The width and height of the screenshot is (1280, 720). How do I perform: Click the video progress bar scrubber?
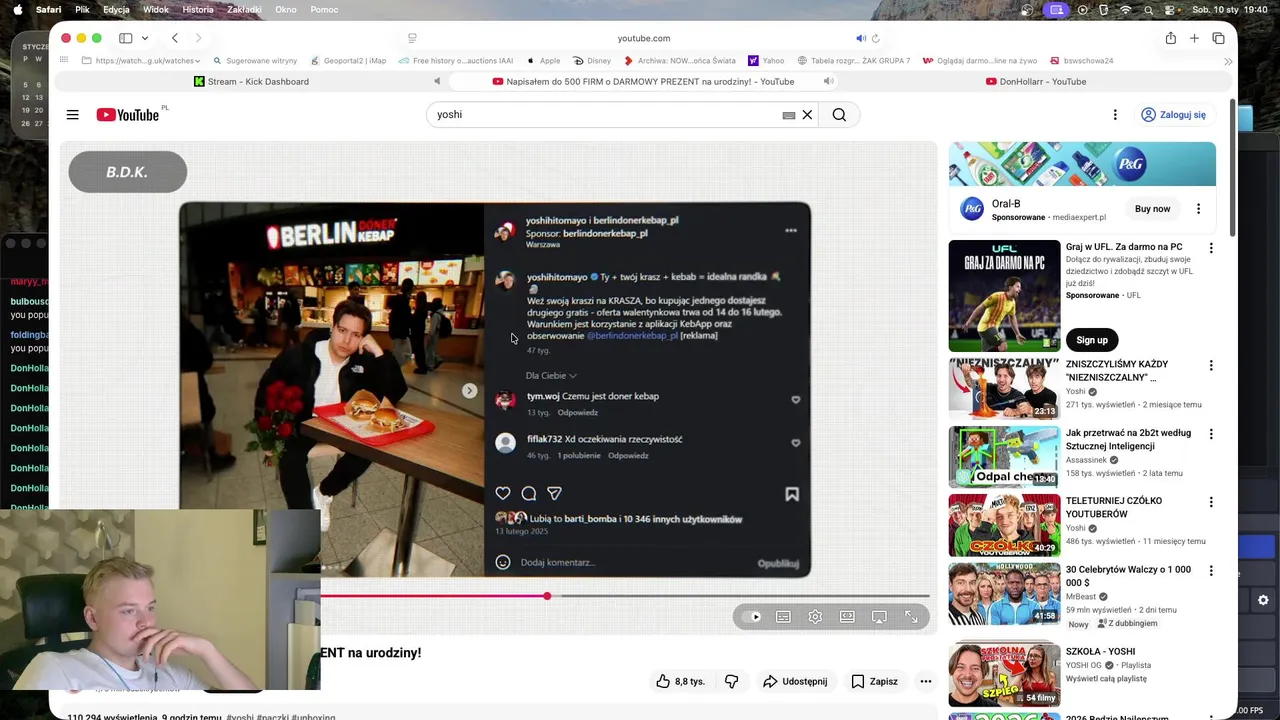click(x=547, y=596)
